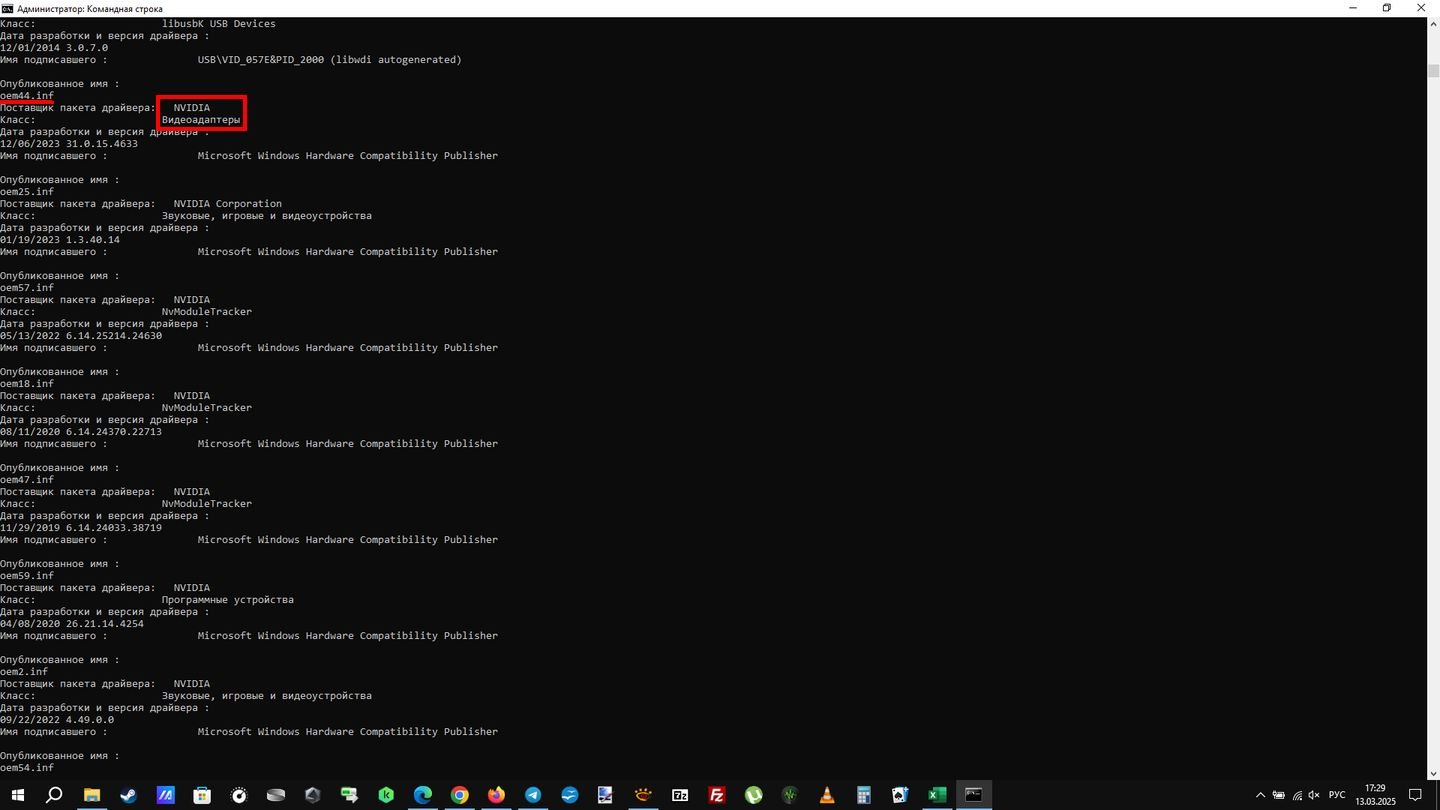Switch input language via РУС indicator
The height and width of the screenshot is (810, 1440).
1337,795
